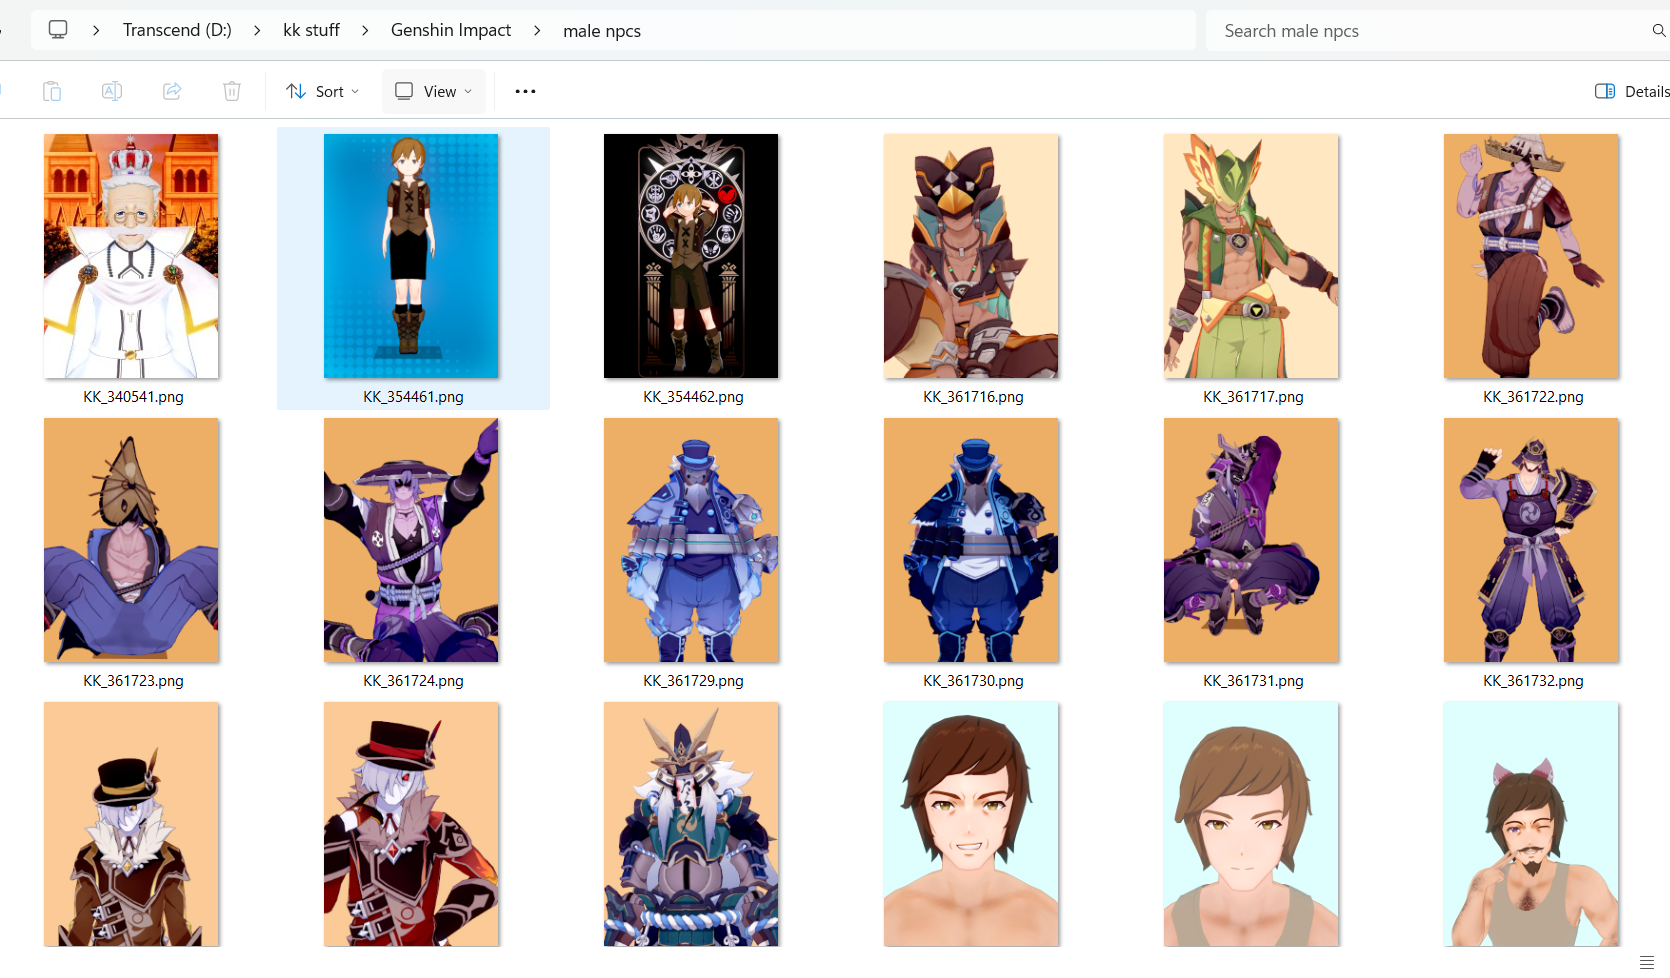Click the Share icon in toolbar
Screen dimensions: 1670x978
[x=172, y=91]
